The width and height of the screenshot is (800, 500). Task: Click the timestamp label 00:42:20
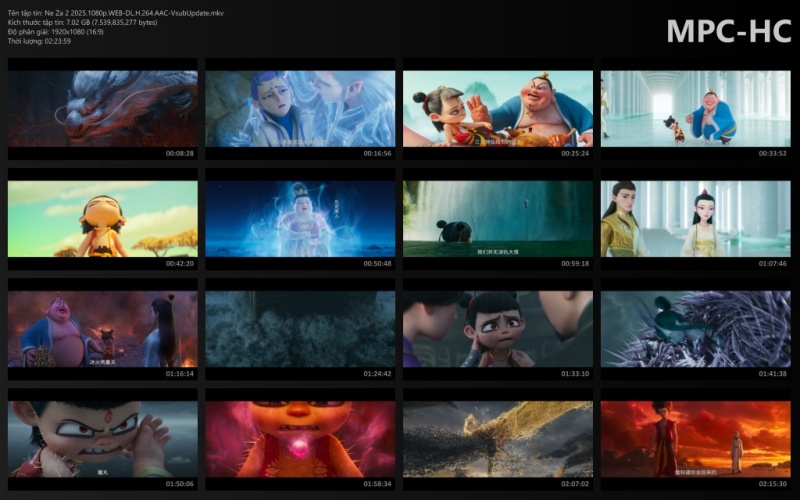click(180, 263)
